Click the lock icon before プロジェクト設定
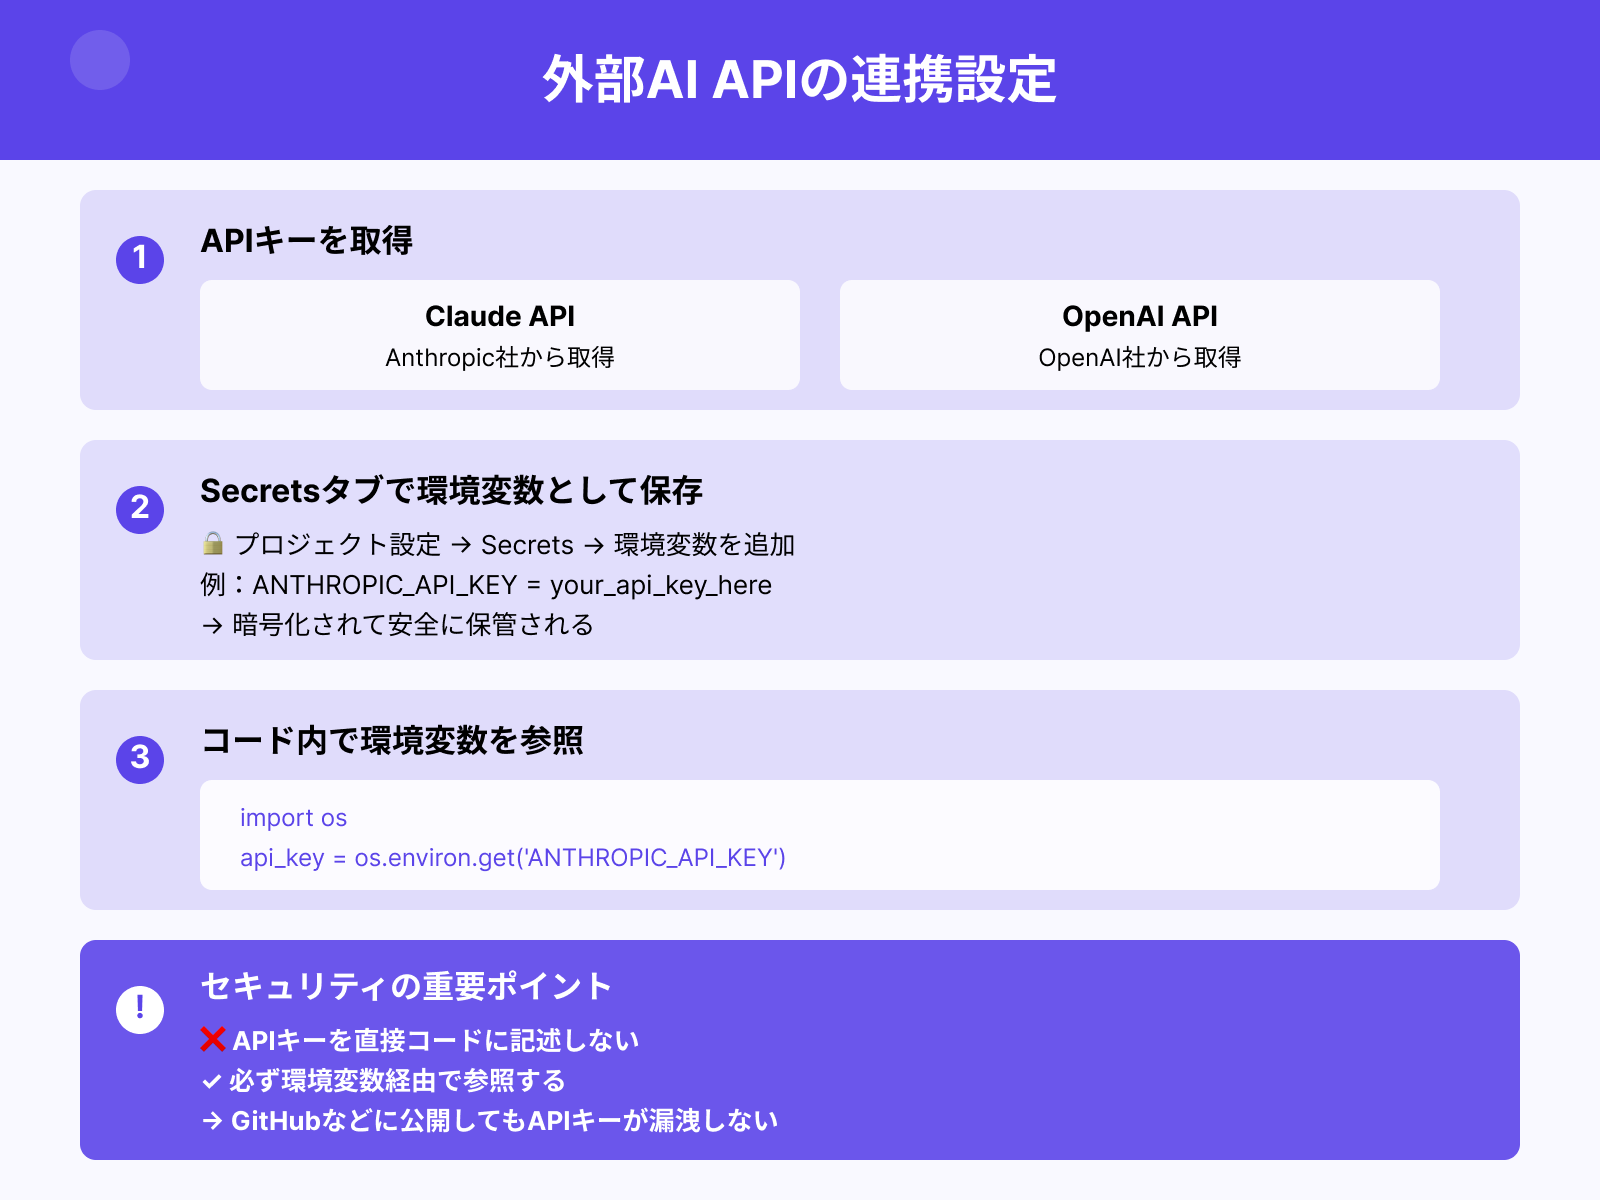 tap(211, 544)
